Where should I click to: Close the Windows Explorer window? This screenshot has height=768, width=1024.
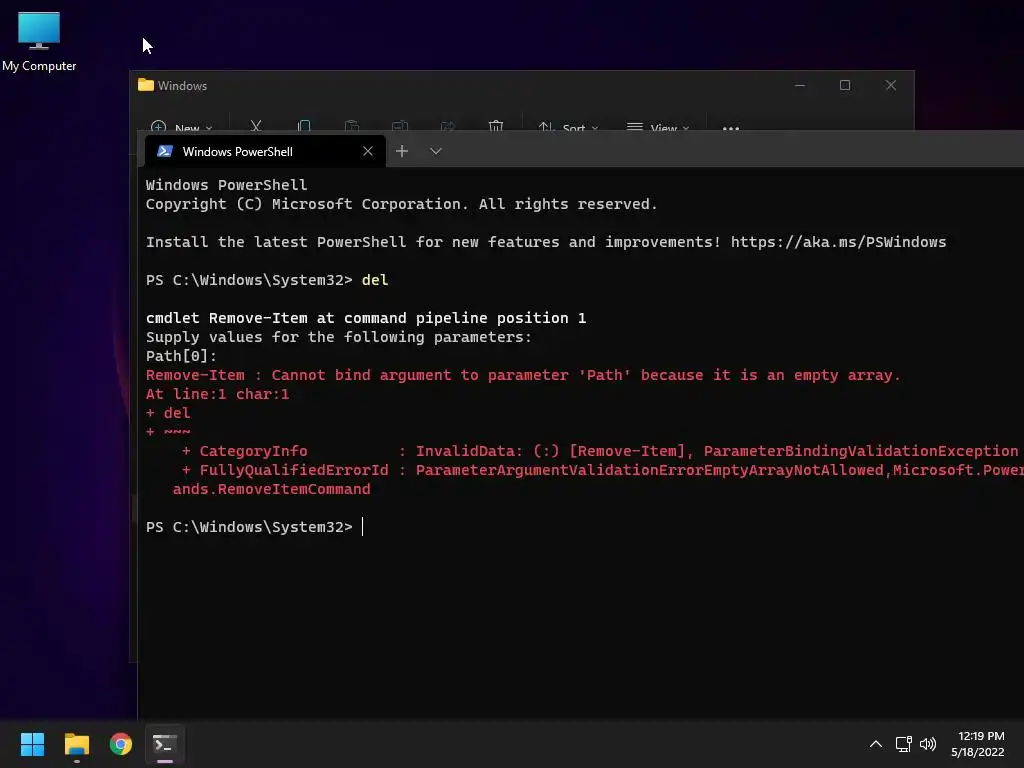891,86
